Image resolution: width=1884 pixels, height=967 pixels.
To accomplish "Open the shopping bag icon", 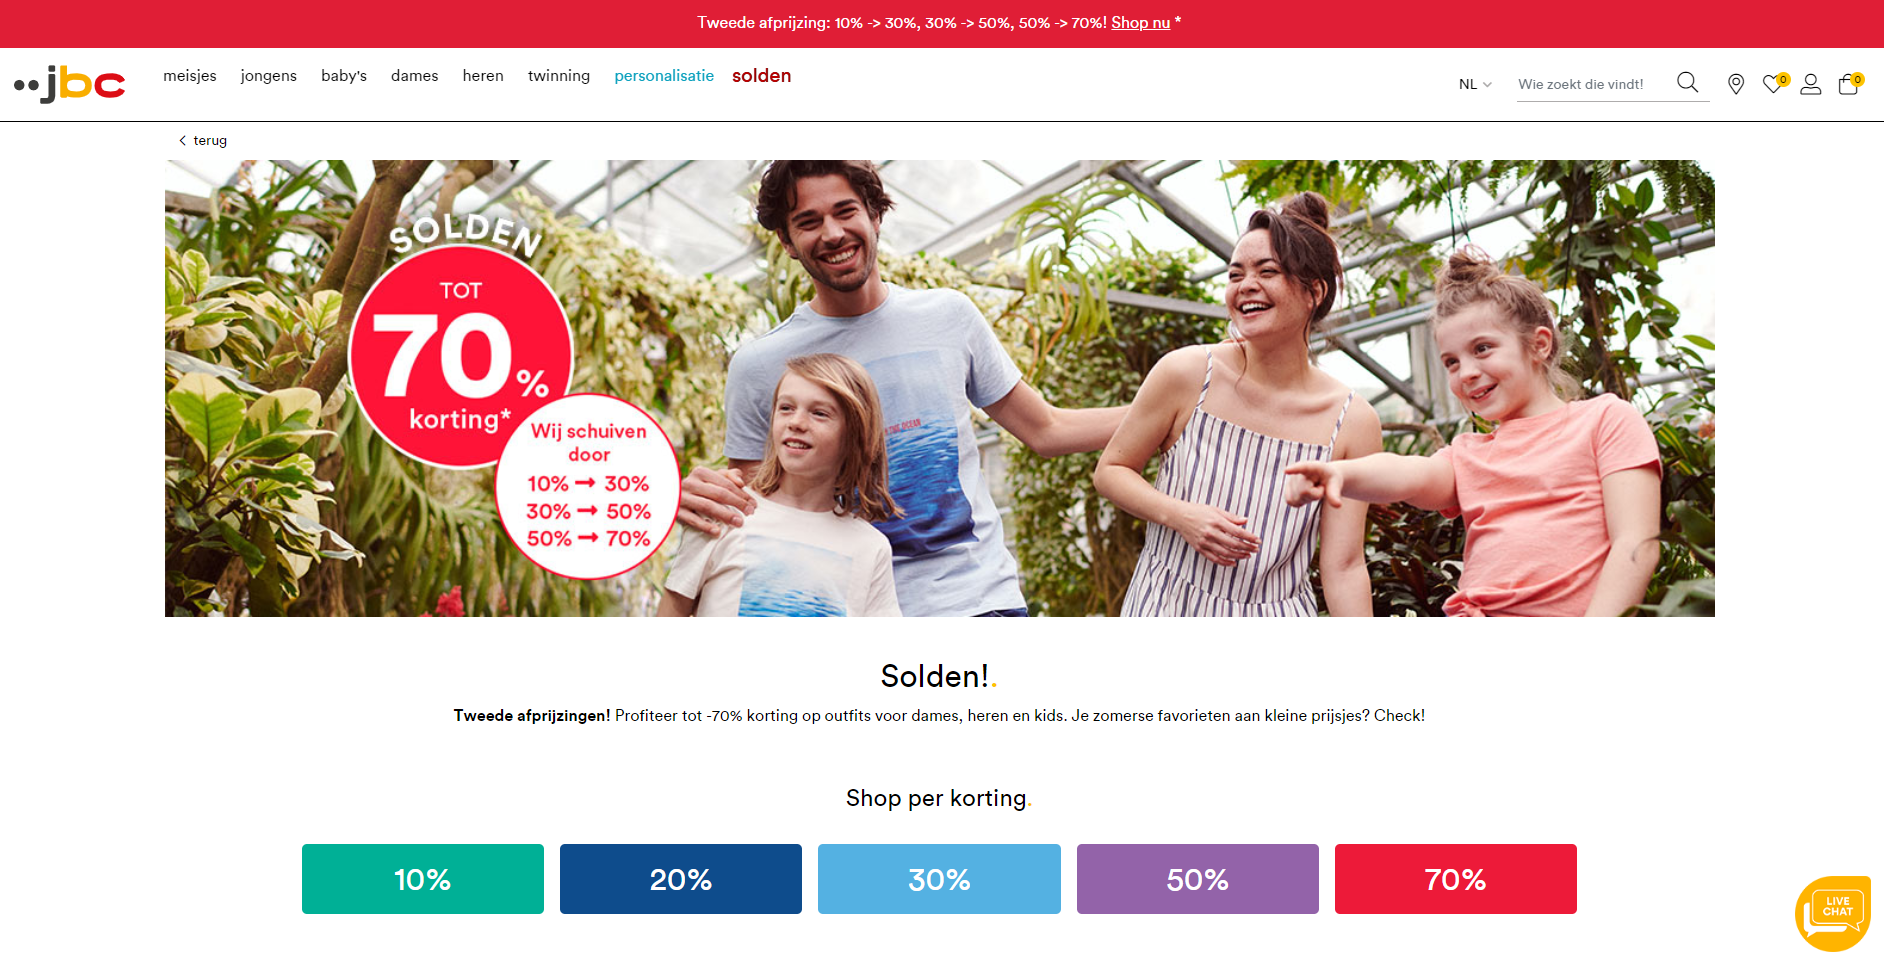I will pos(1849,84).
